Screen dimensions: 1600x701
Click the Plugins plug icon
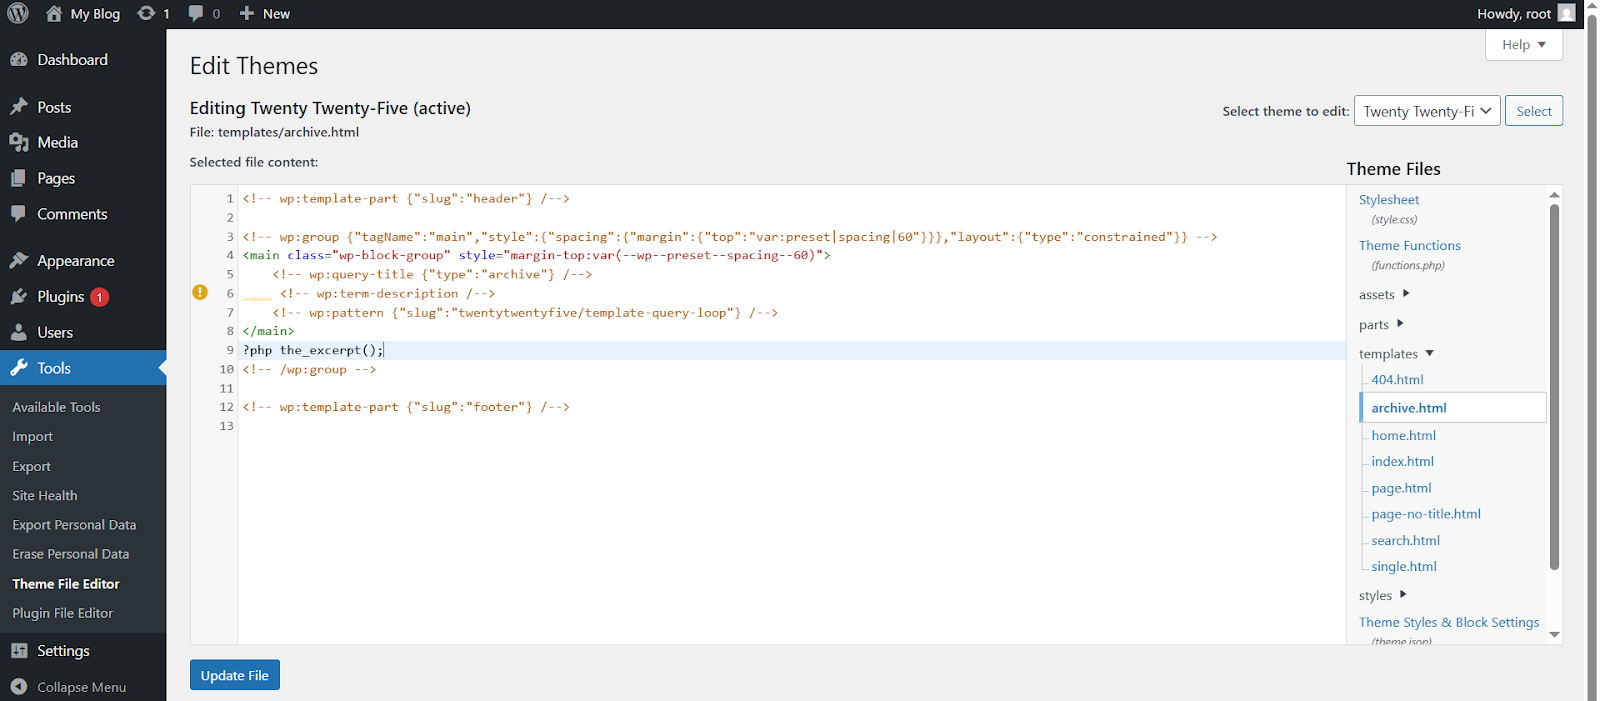[19, 297]
